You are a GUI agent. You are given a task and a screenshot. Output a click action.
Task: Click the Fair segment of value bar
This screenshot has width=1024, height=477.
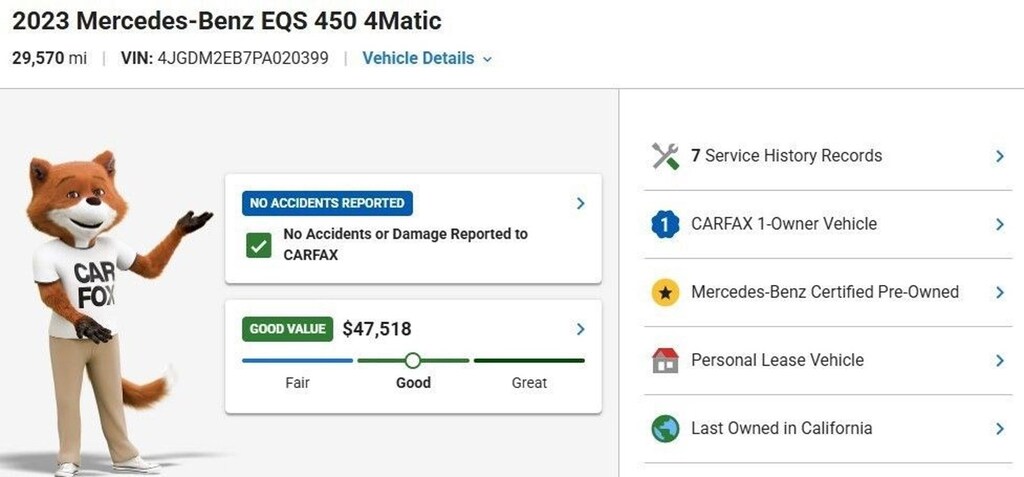297,361
